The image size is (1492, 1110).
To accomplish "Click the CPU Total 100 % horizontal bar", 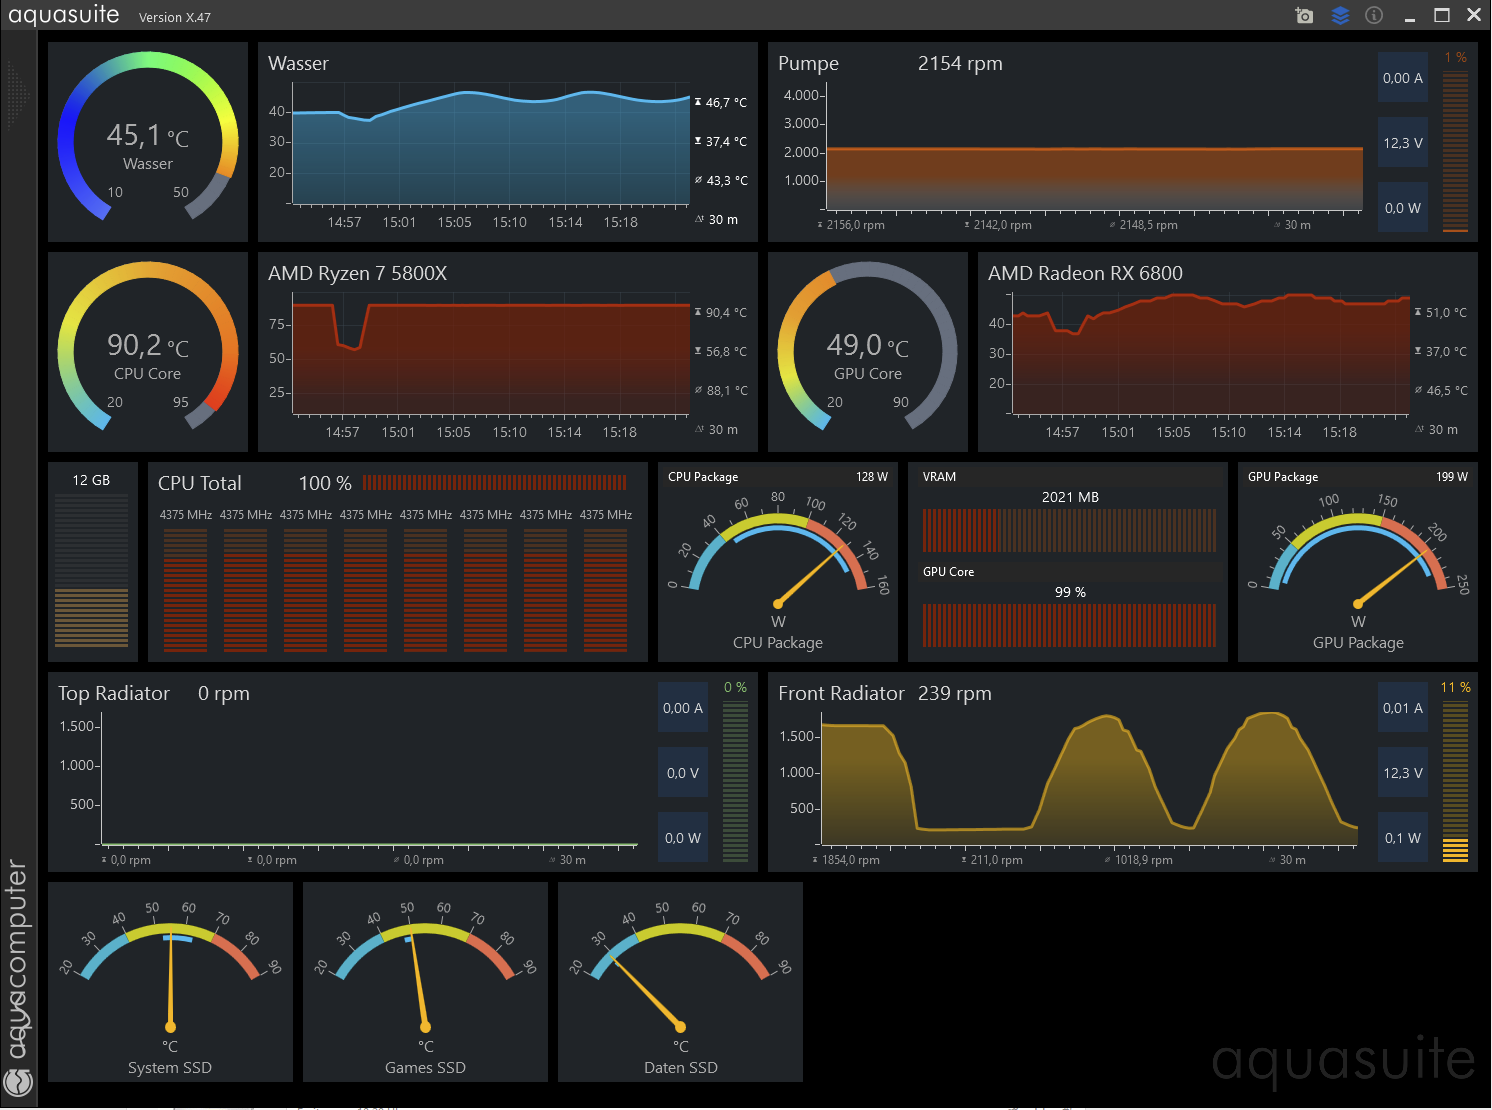I will point(495,483).
